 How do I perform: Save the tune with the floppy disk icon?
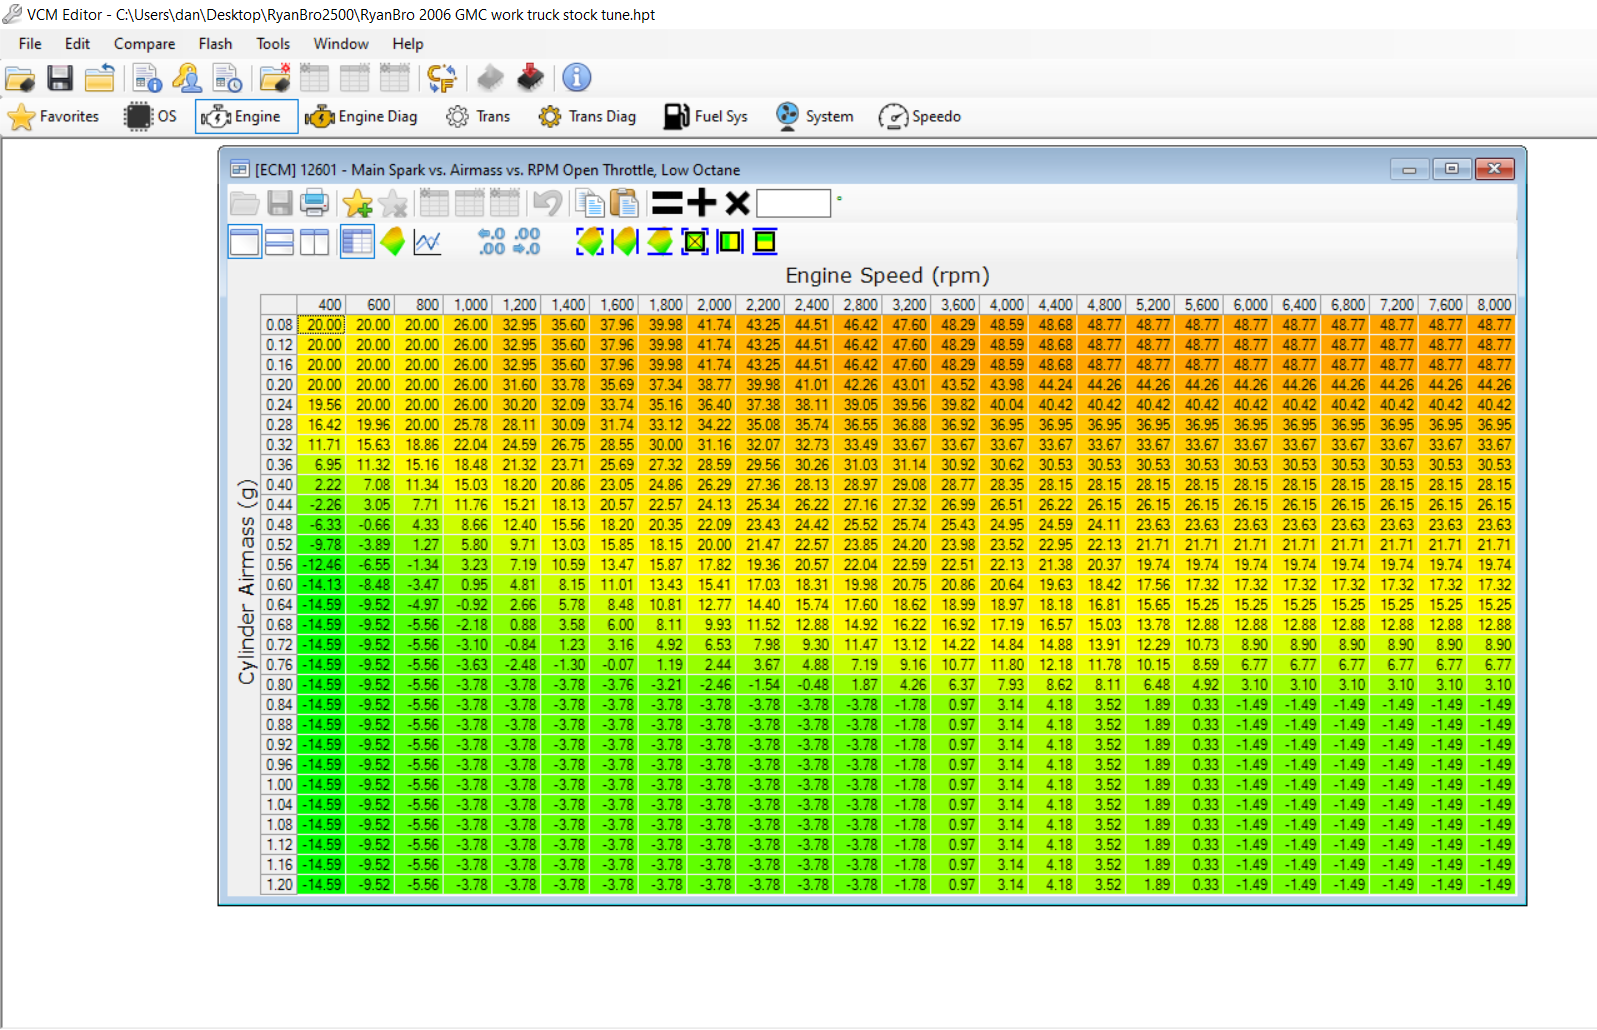[x=60, y=78]
